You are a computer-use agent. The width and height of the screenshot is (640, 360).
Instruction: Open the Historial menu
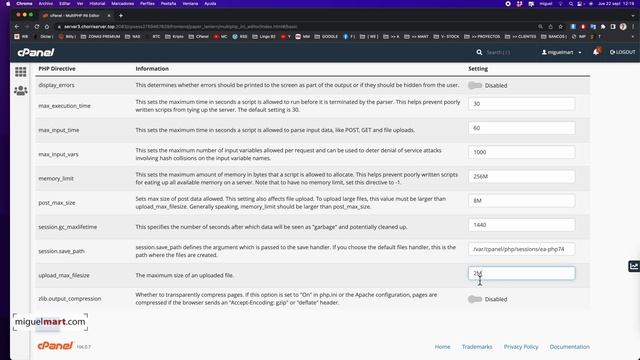tap(97, 4)
